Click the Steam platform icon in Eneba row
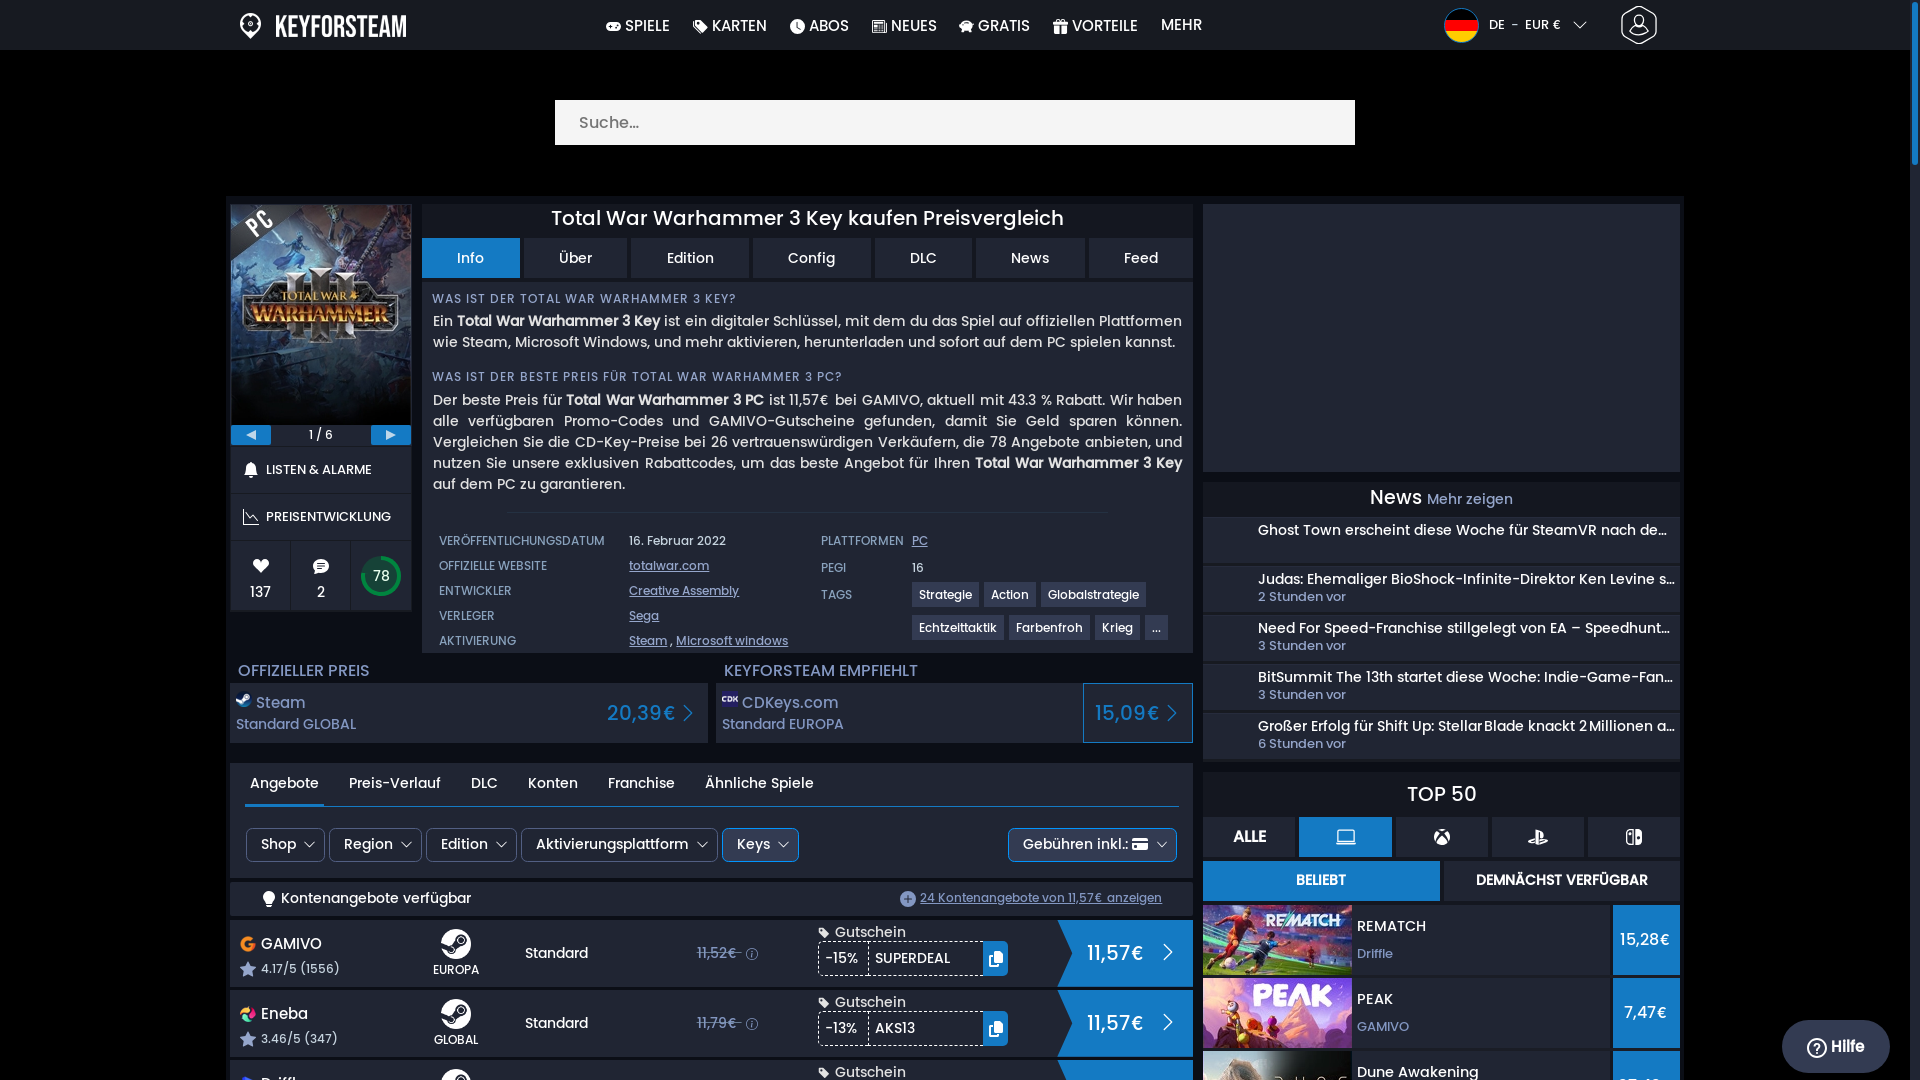The width and height of the screenshot is (1920, 1080). click(456, 1014)
